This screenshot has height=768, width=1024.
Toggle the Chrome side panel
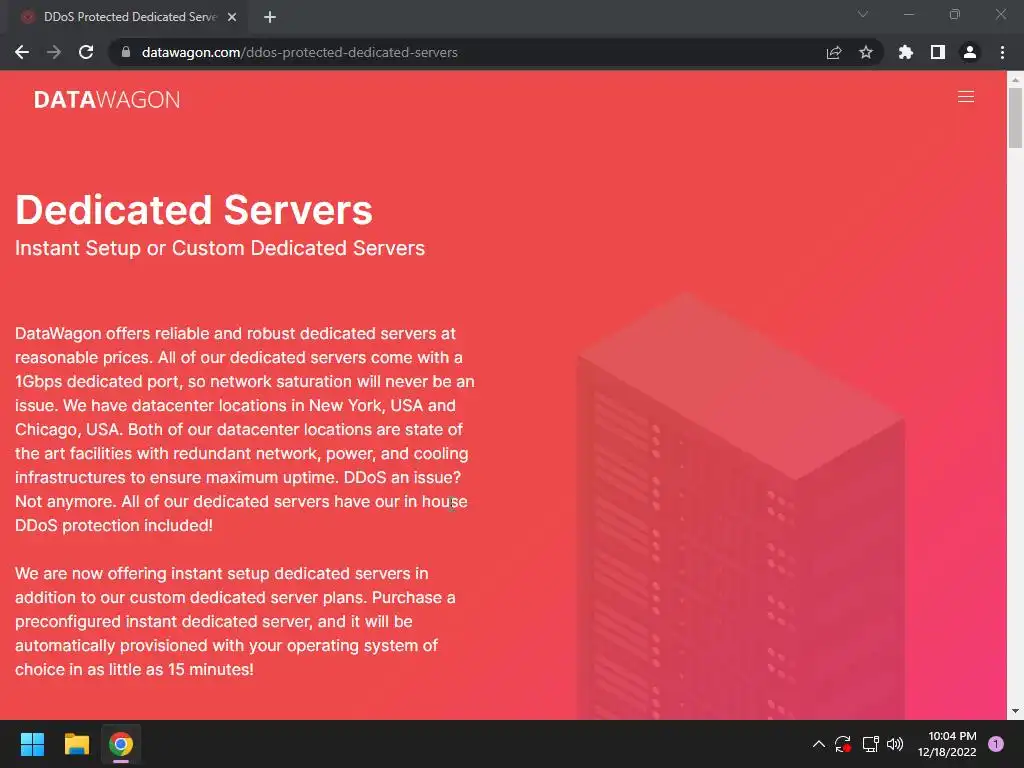coord(938,52)
